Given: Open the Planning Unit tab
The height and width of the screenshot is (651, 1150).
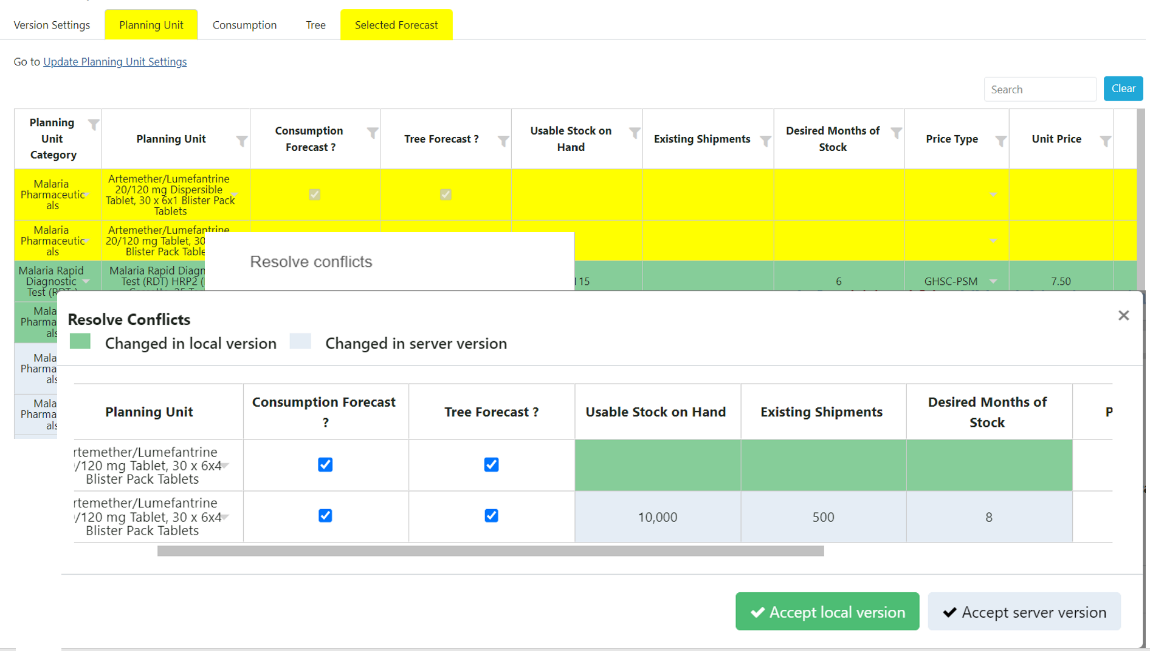Looking at the screenshot, I should pyautogui.click(x=151, y=25).
